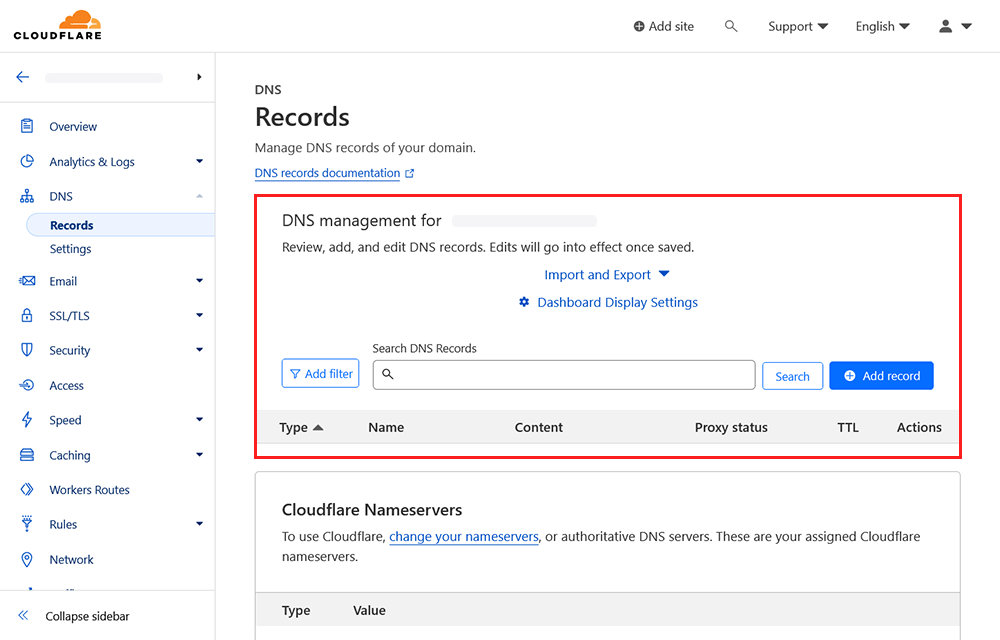Expand the Caching submenu arrow
1000x640 pixels.
point(200,455)
